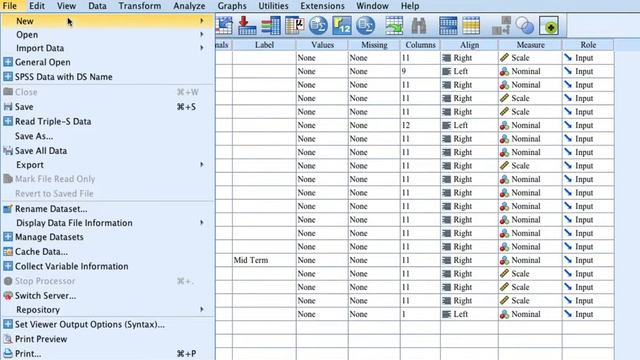
Task: Expand the Import Data submenu arrow
Action: coord(202,48)
